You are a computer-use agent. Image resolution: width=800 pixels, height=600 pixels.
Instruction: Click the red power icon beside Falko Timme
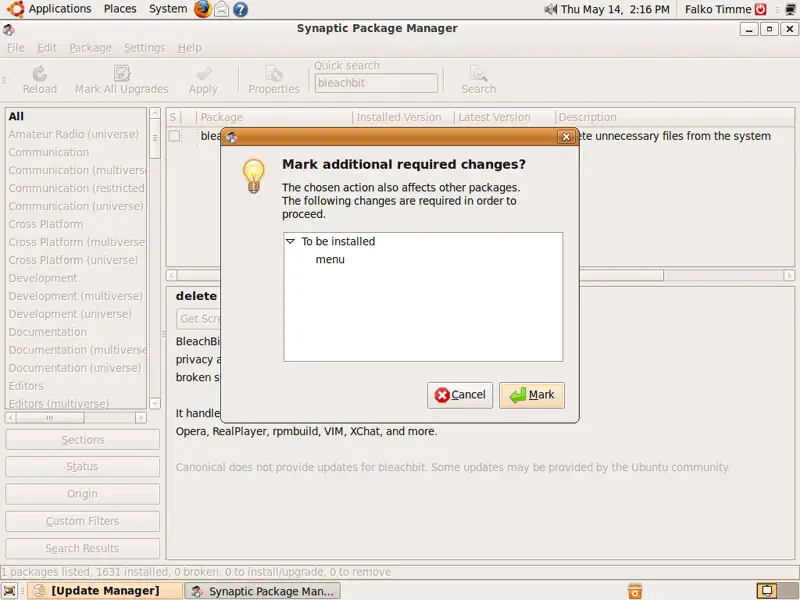[x=761, y=9]
